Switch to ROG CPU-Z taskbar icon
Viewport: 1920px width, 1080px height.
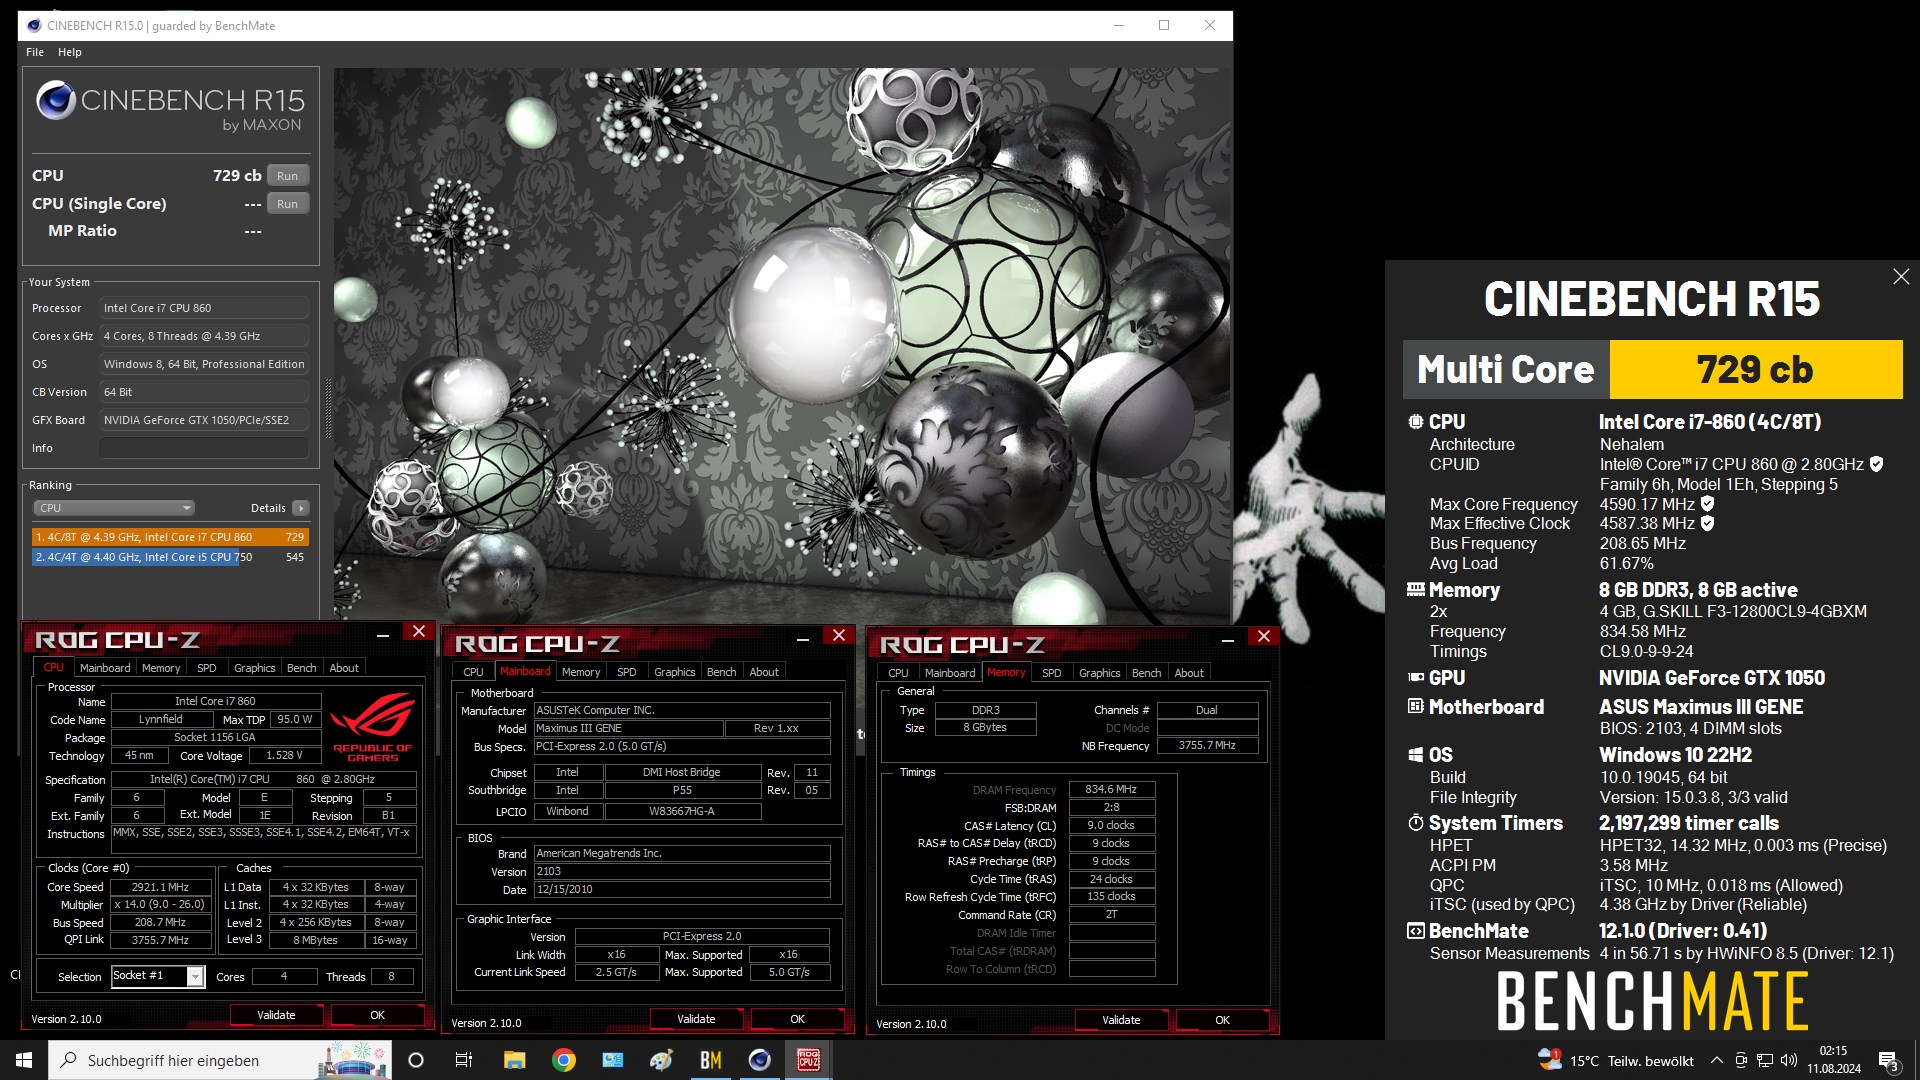(x=808, y=1060)
